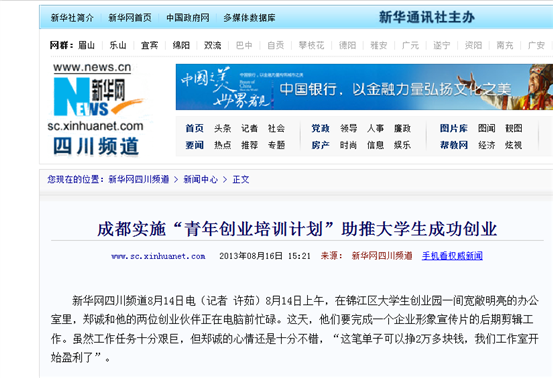Click www.sc.xinhuanet.com link below headline
Screen dimensions: 553x378
[158, 256]
